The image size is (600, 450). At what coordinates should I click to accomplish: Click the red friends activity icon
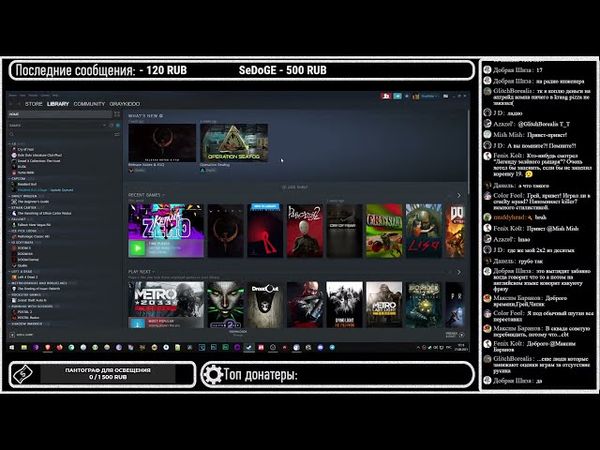386,96
